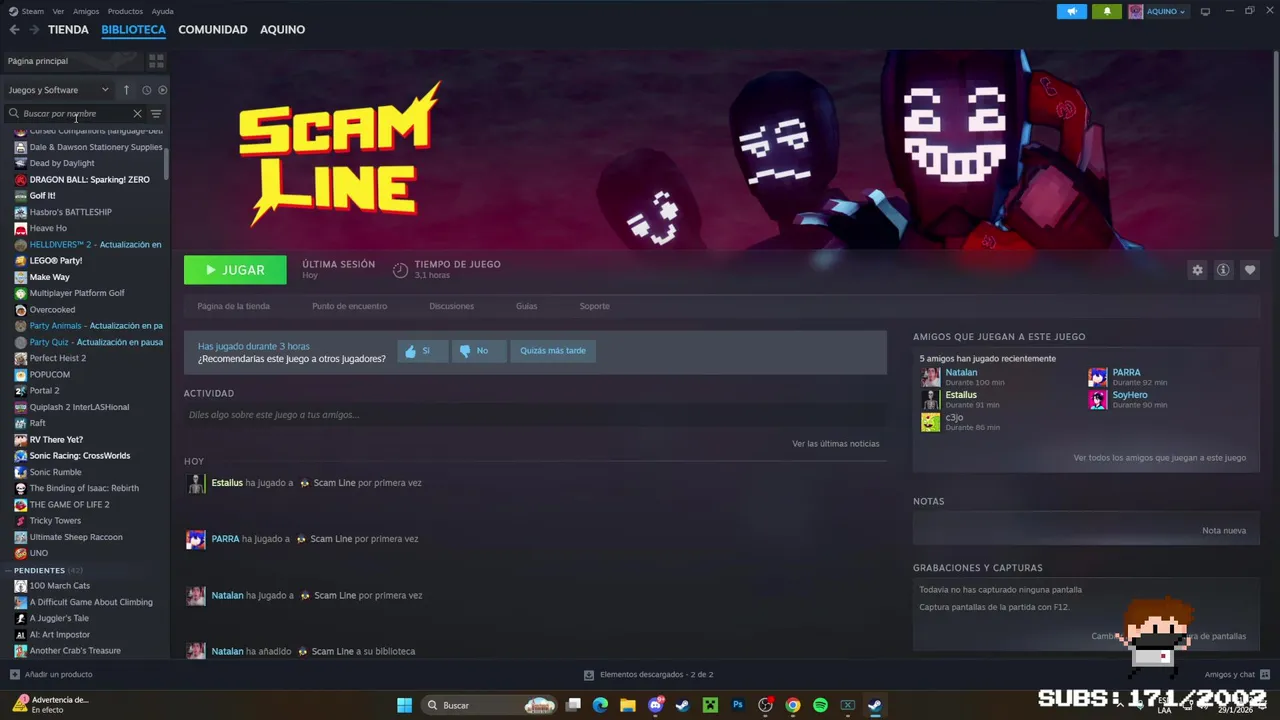Open the library grid view icon
1280x720 pixels.
[x=156, y=61]
